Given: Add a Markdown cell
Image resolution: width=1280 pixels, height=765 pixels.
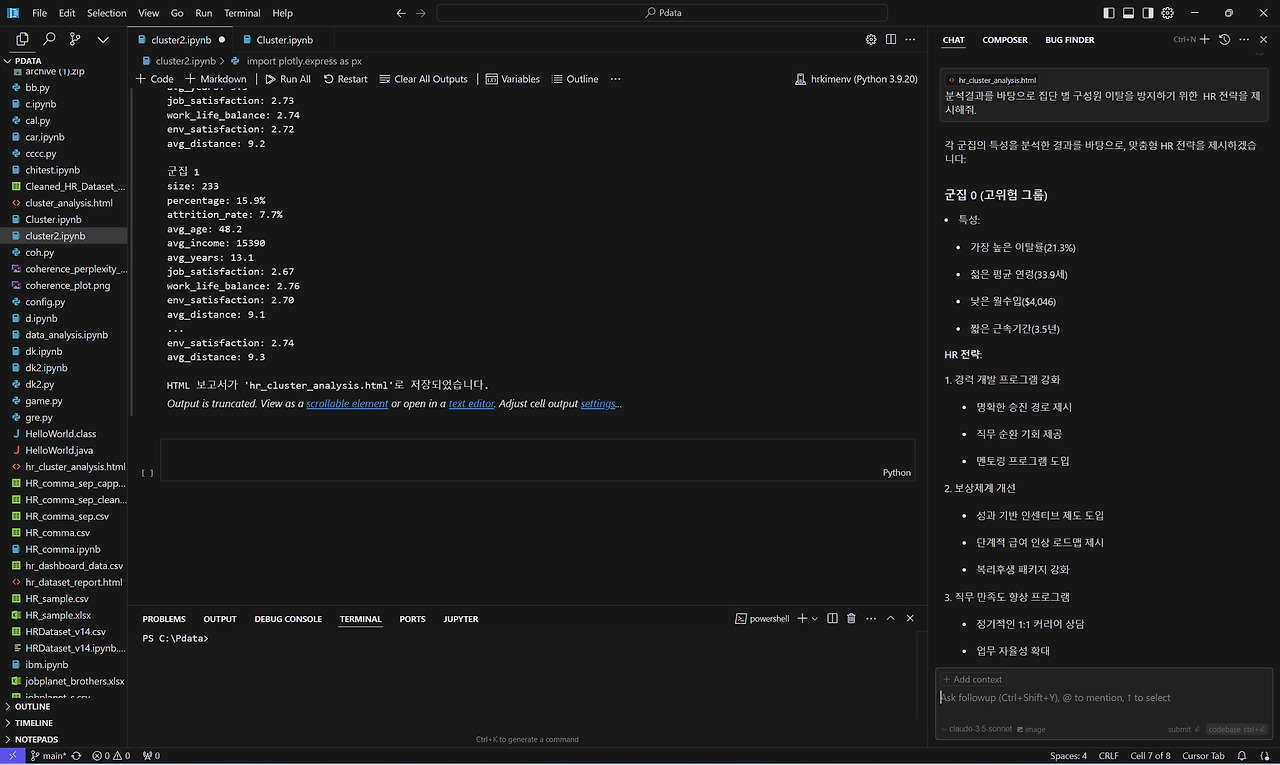Looking at the screenshot, I should pyautogui.click(x=216, y=79).
